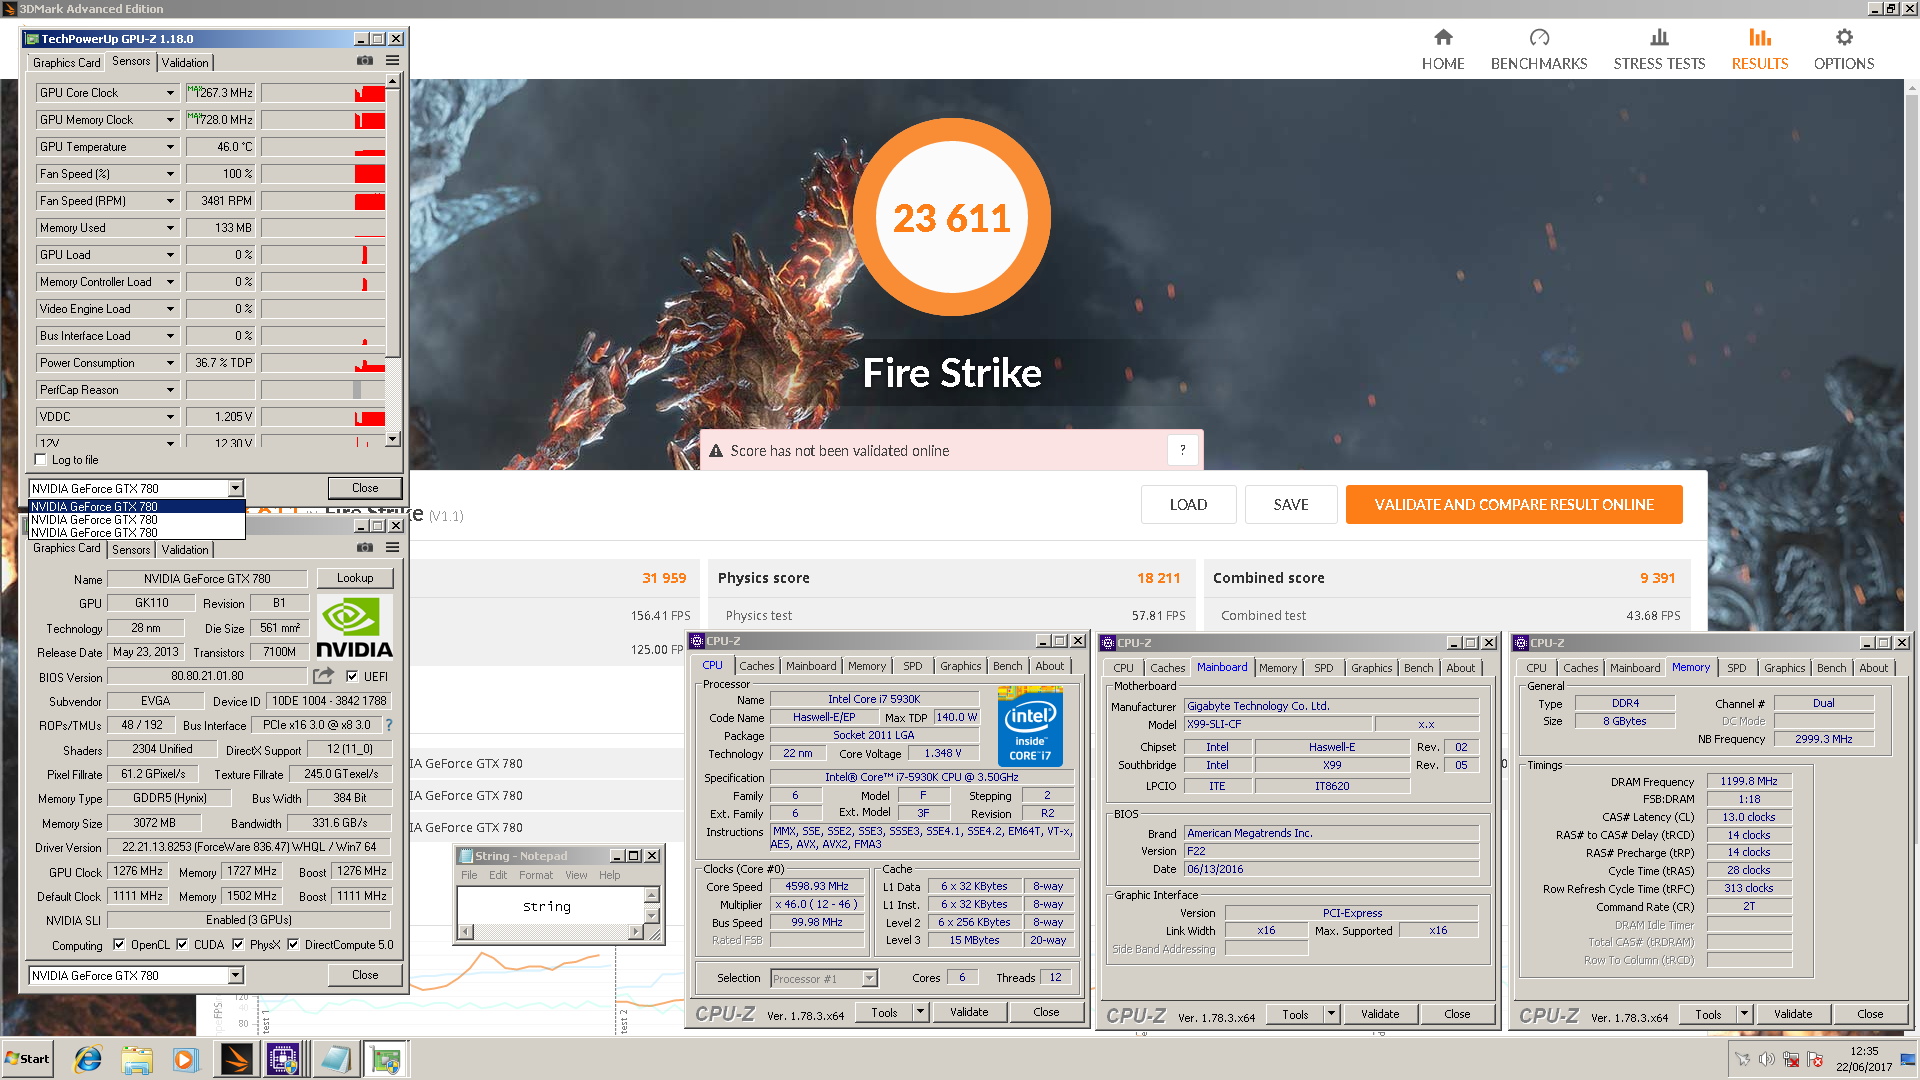Open Windows Media Player in the taskbar
This screenshot has width=1920, height=1080.
[185, 1059]
